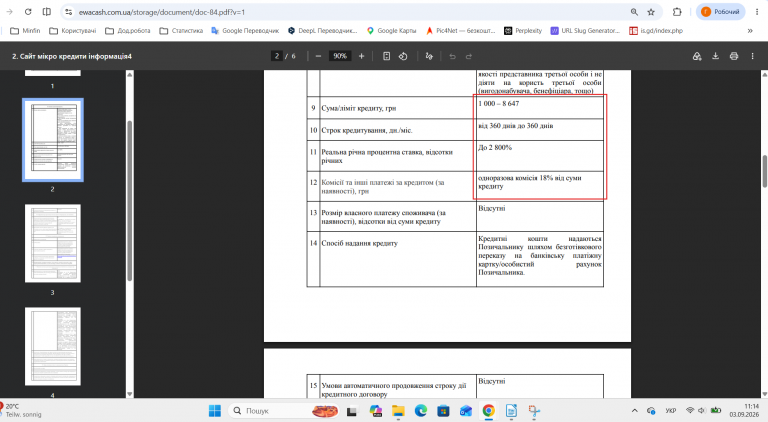The height and width of the screenshot is (422, 768).
Task: Open the Користувачі bookmarks folder
Action: pos(73,30)
